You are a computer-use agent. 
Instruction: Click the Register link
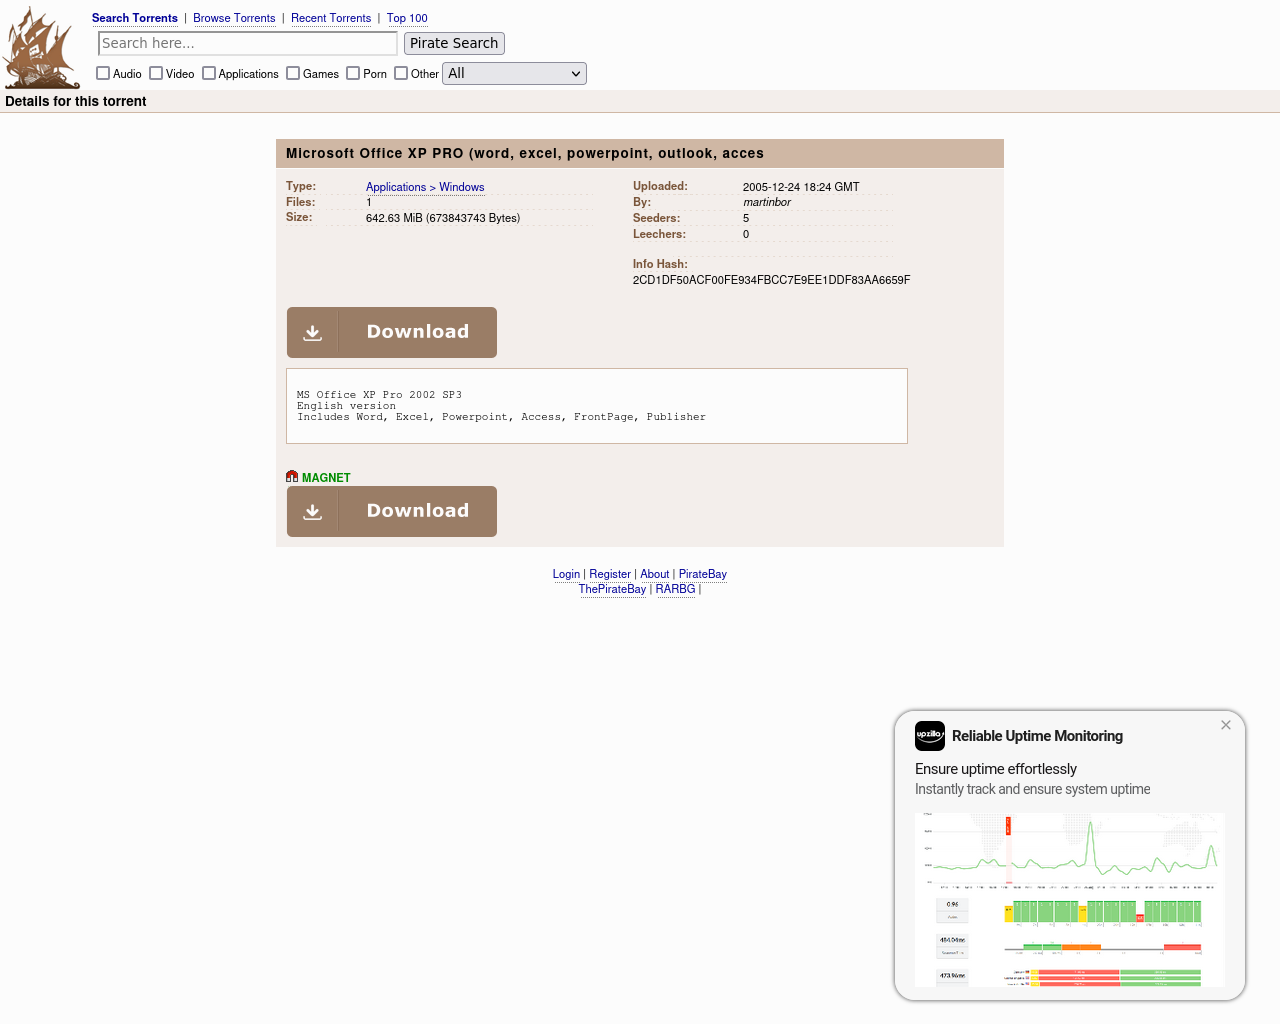[610, 574]
